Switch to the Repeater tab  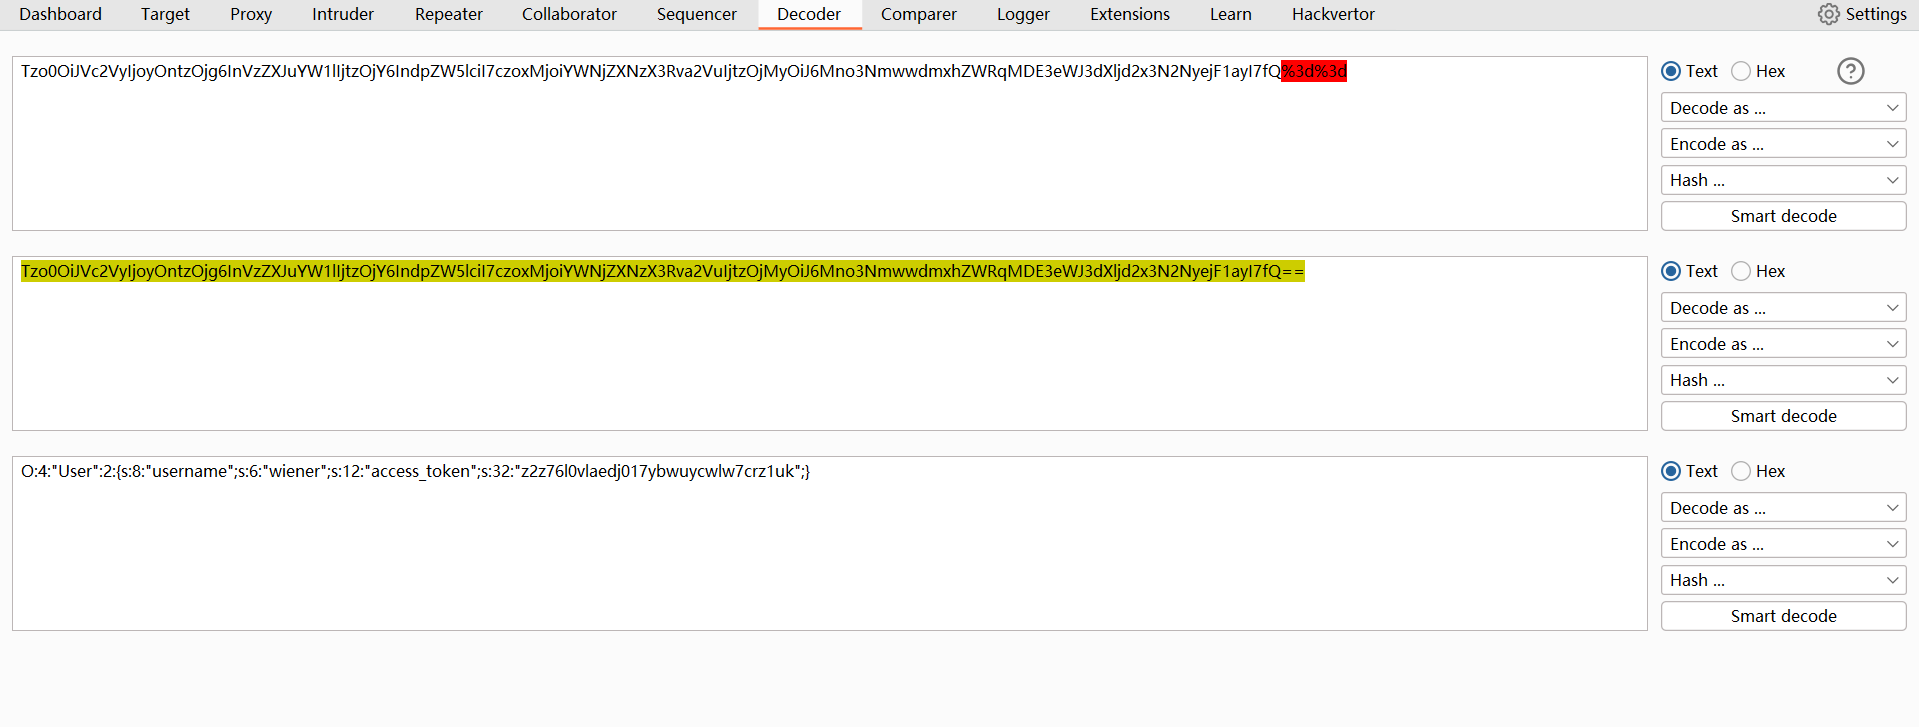click(448, 14)
